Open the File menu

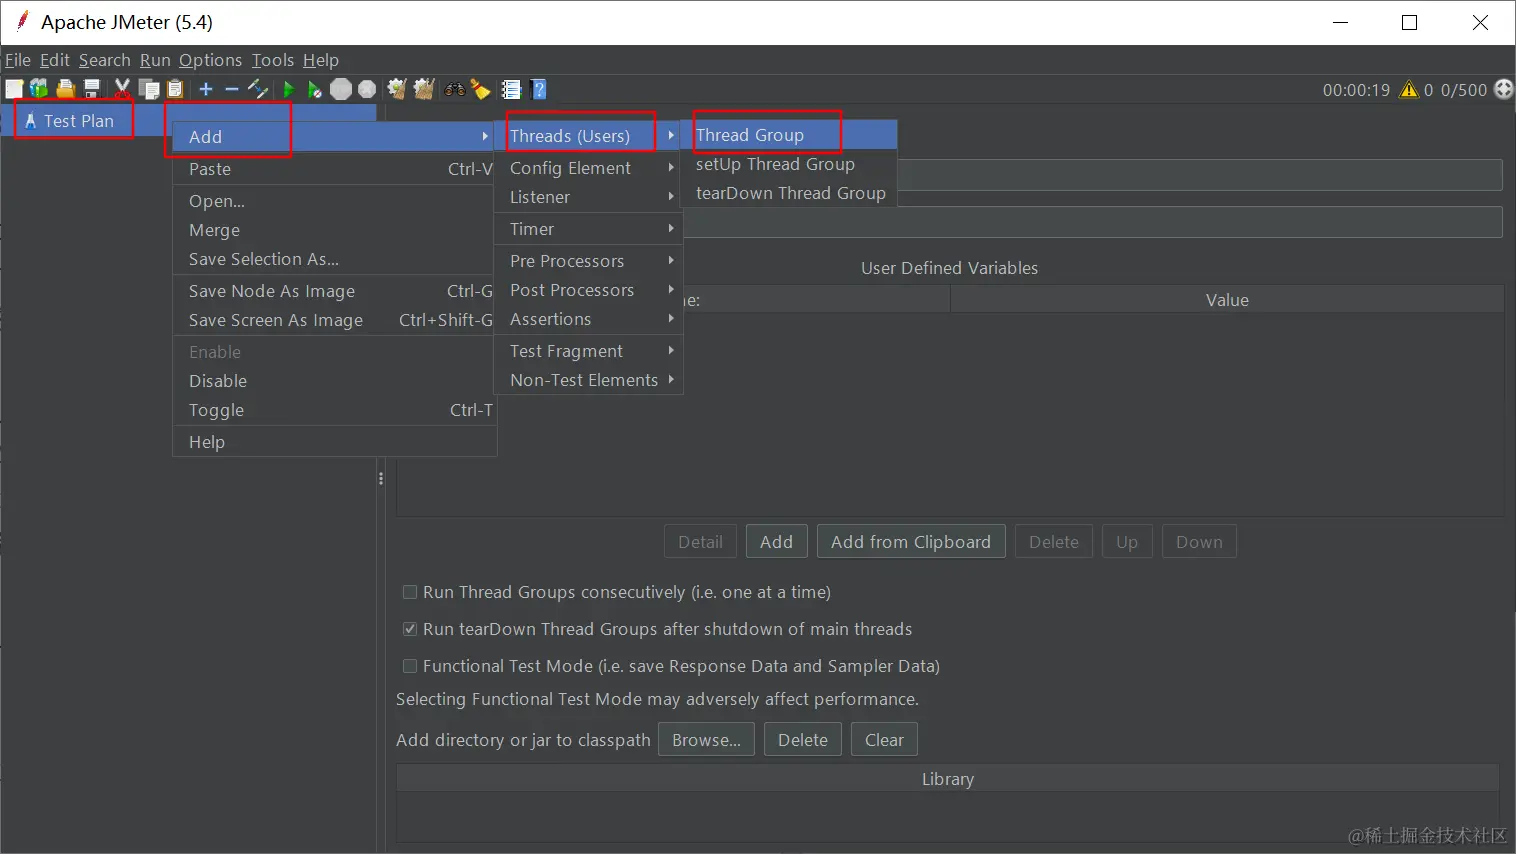click(18, 60)
